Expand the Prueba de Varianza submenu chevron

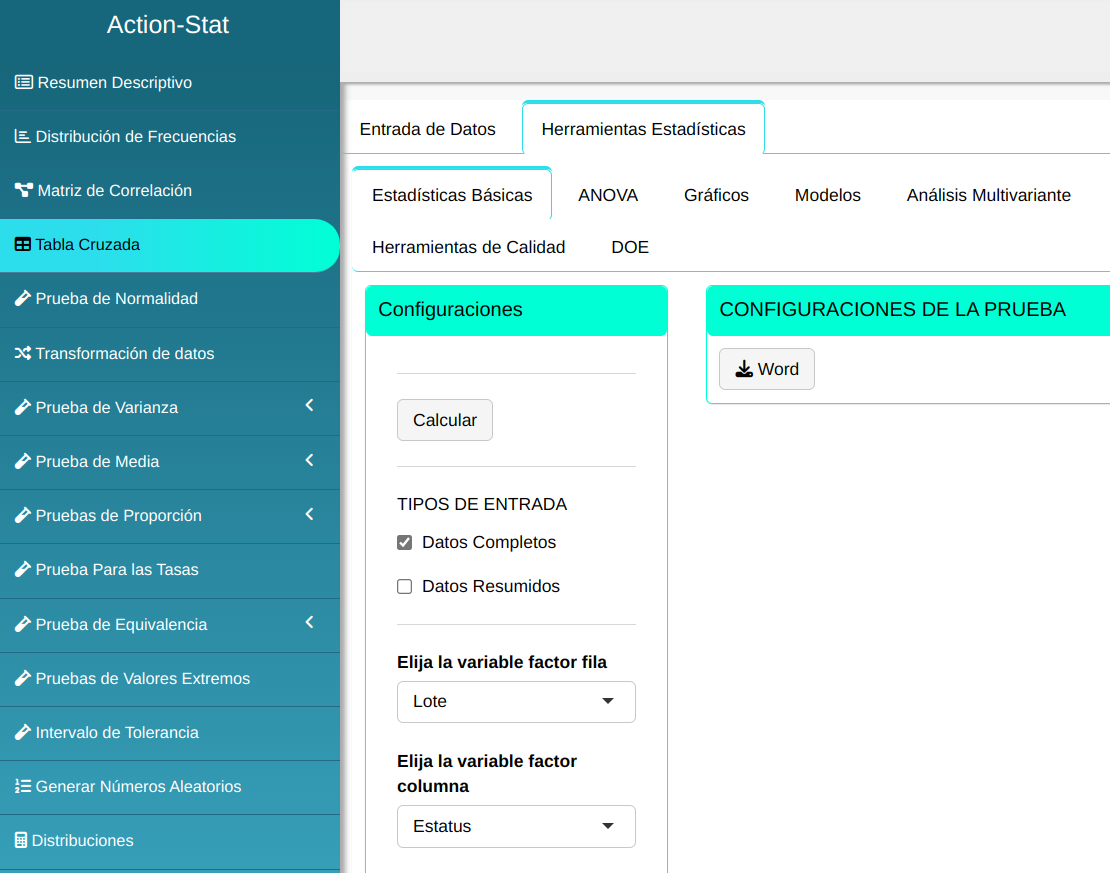point(309,406)
